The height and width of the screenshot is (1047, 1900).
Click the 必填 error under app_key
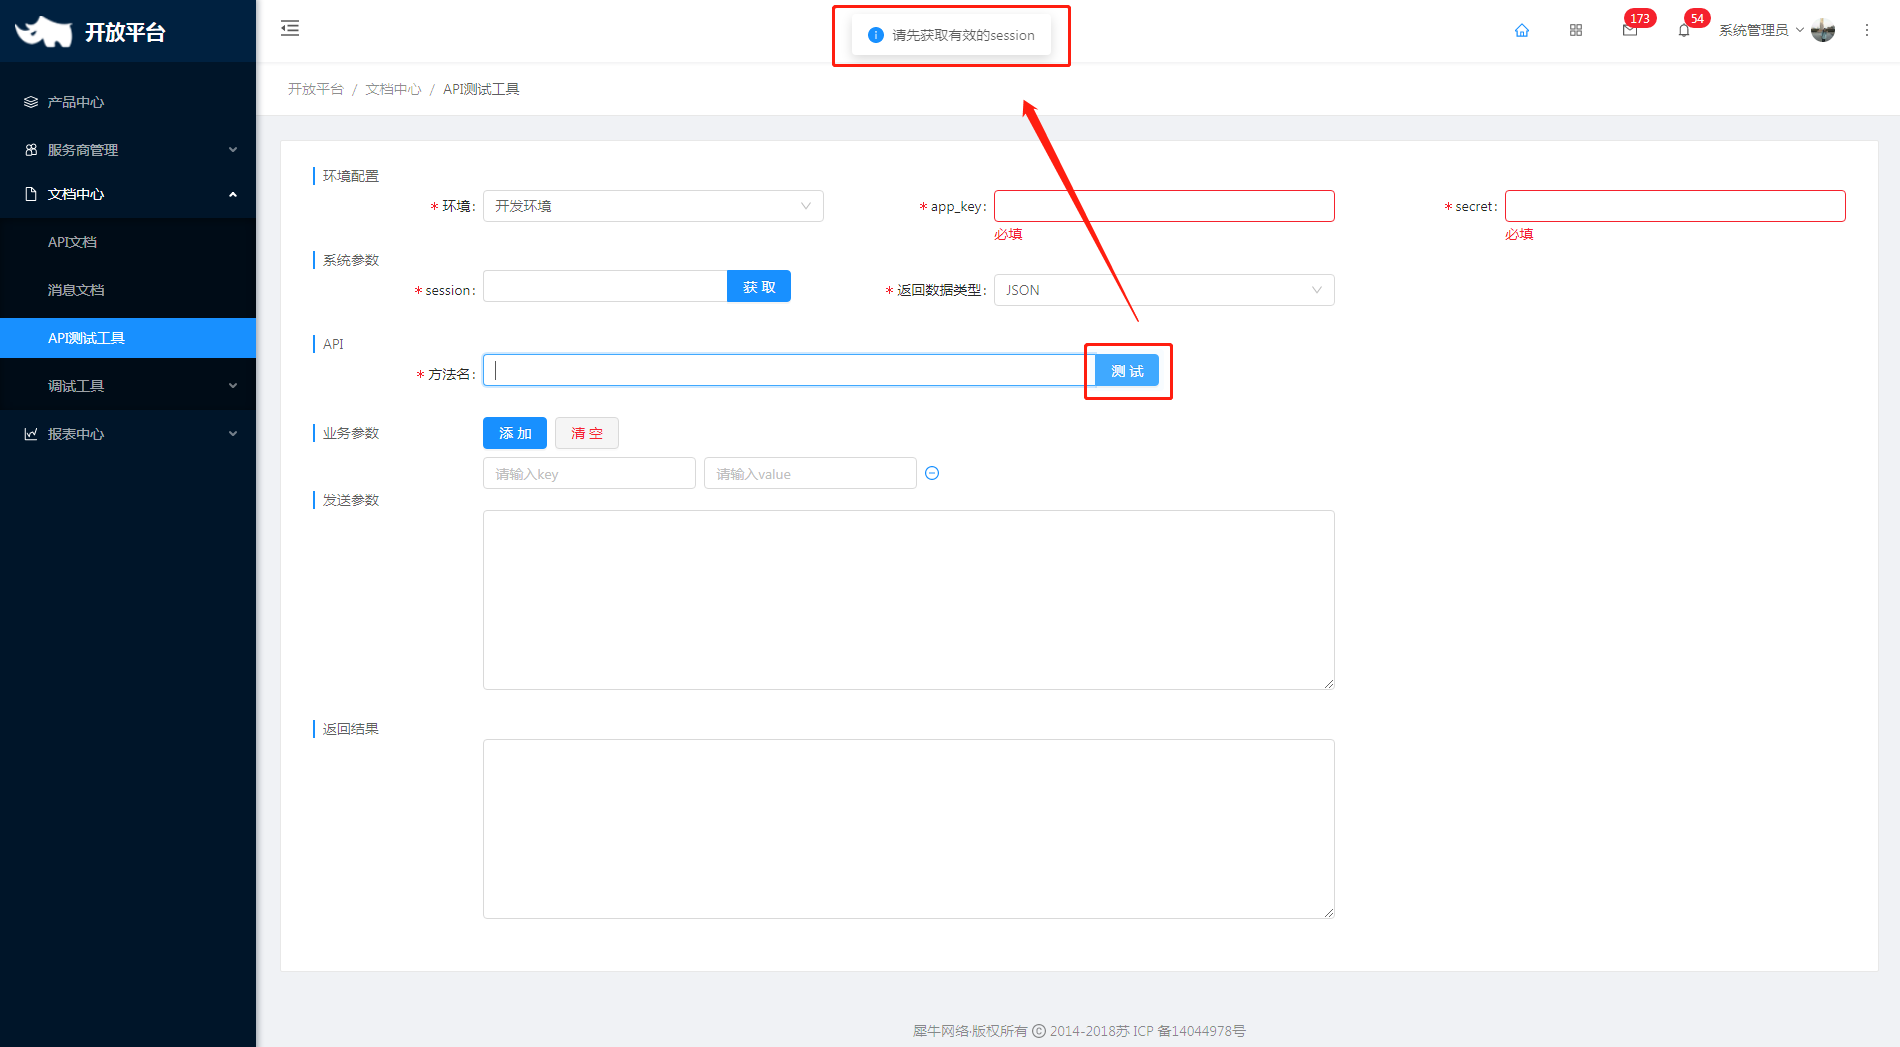pos(1008,234)
